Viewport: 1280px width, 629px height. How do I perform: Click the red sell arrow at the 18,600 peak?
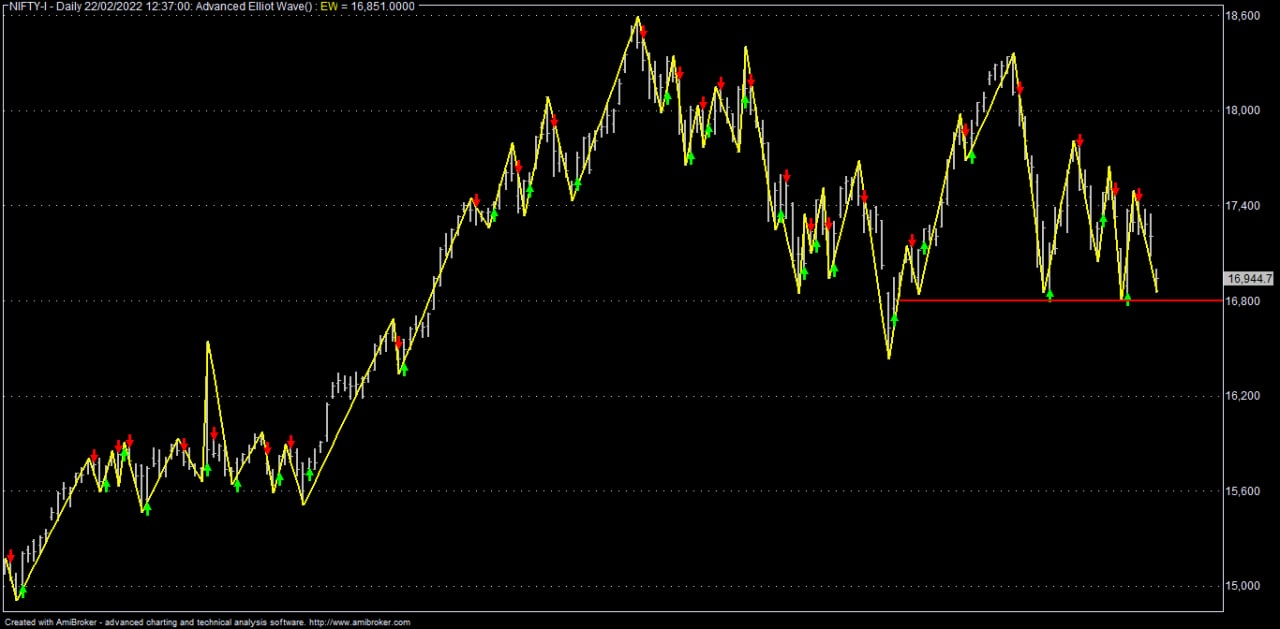point(643,31)
